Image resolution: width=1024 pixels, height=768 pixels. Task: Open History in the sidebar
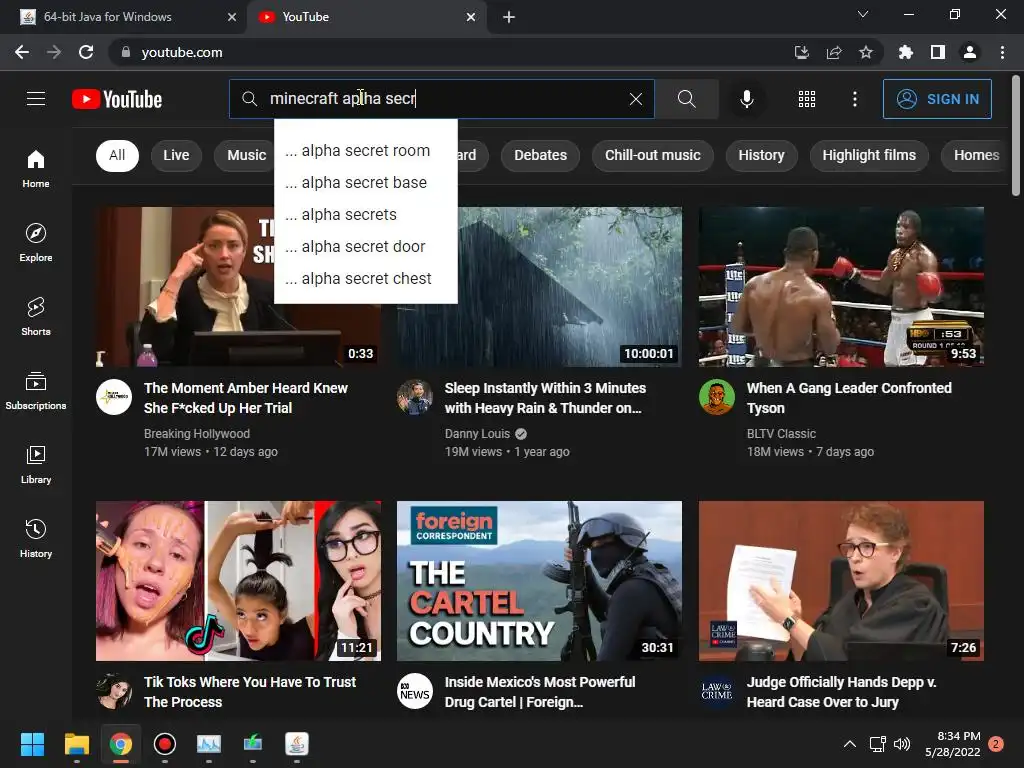(x=36, y=539)
